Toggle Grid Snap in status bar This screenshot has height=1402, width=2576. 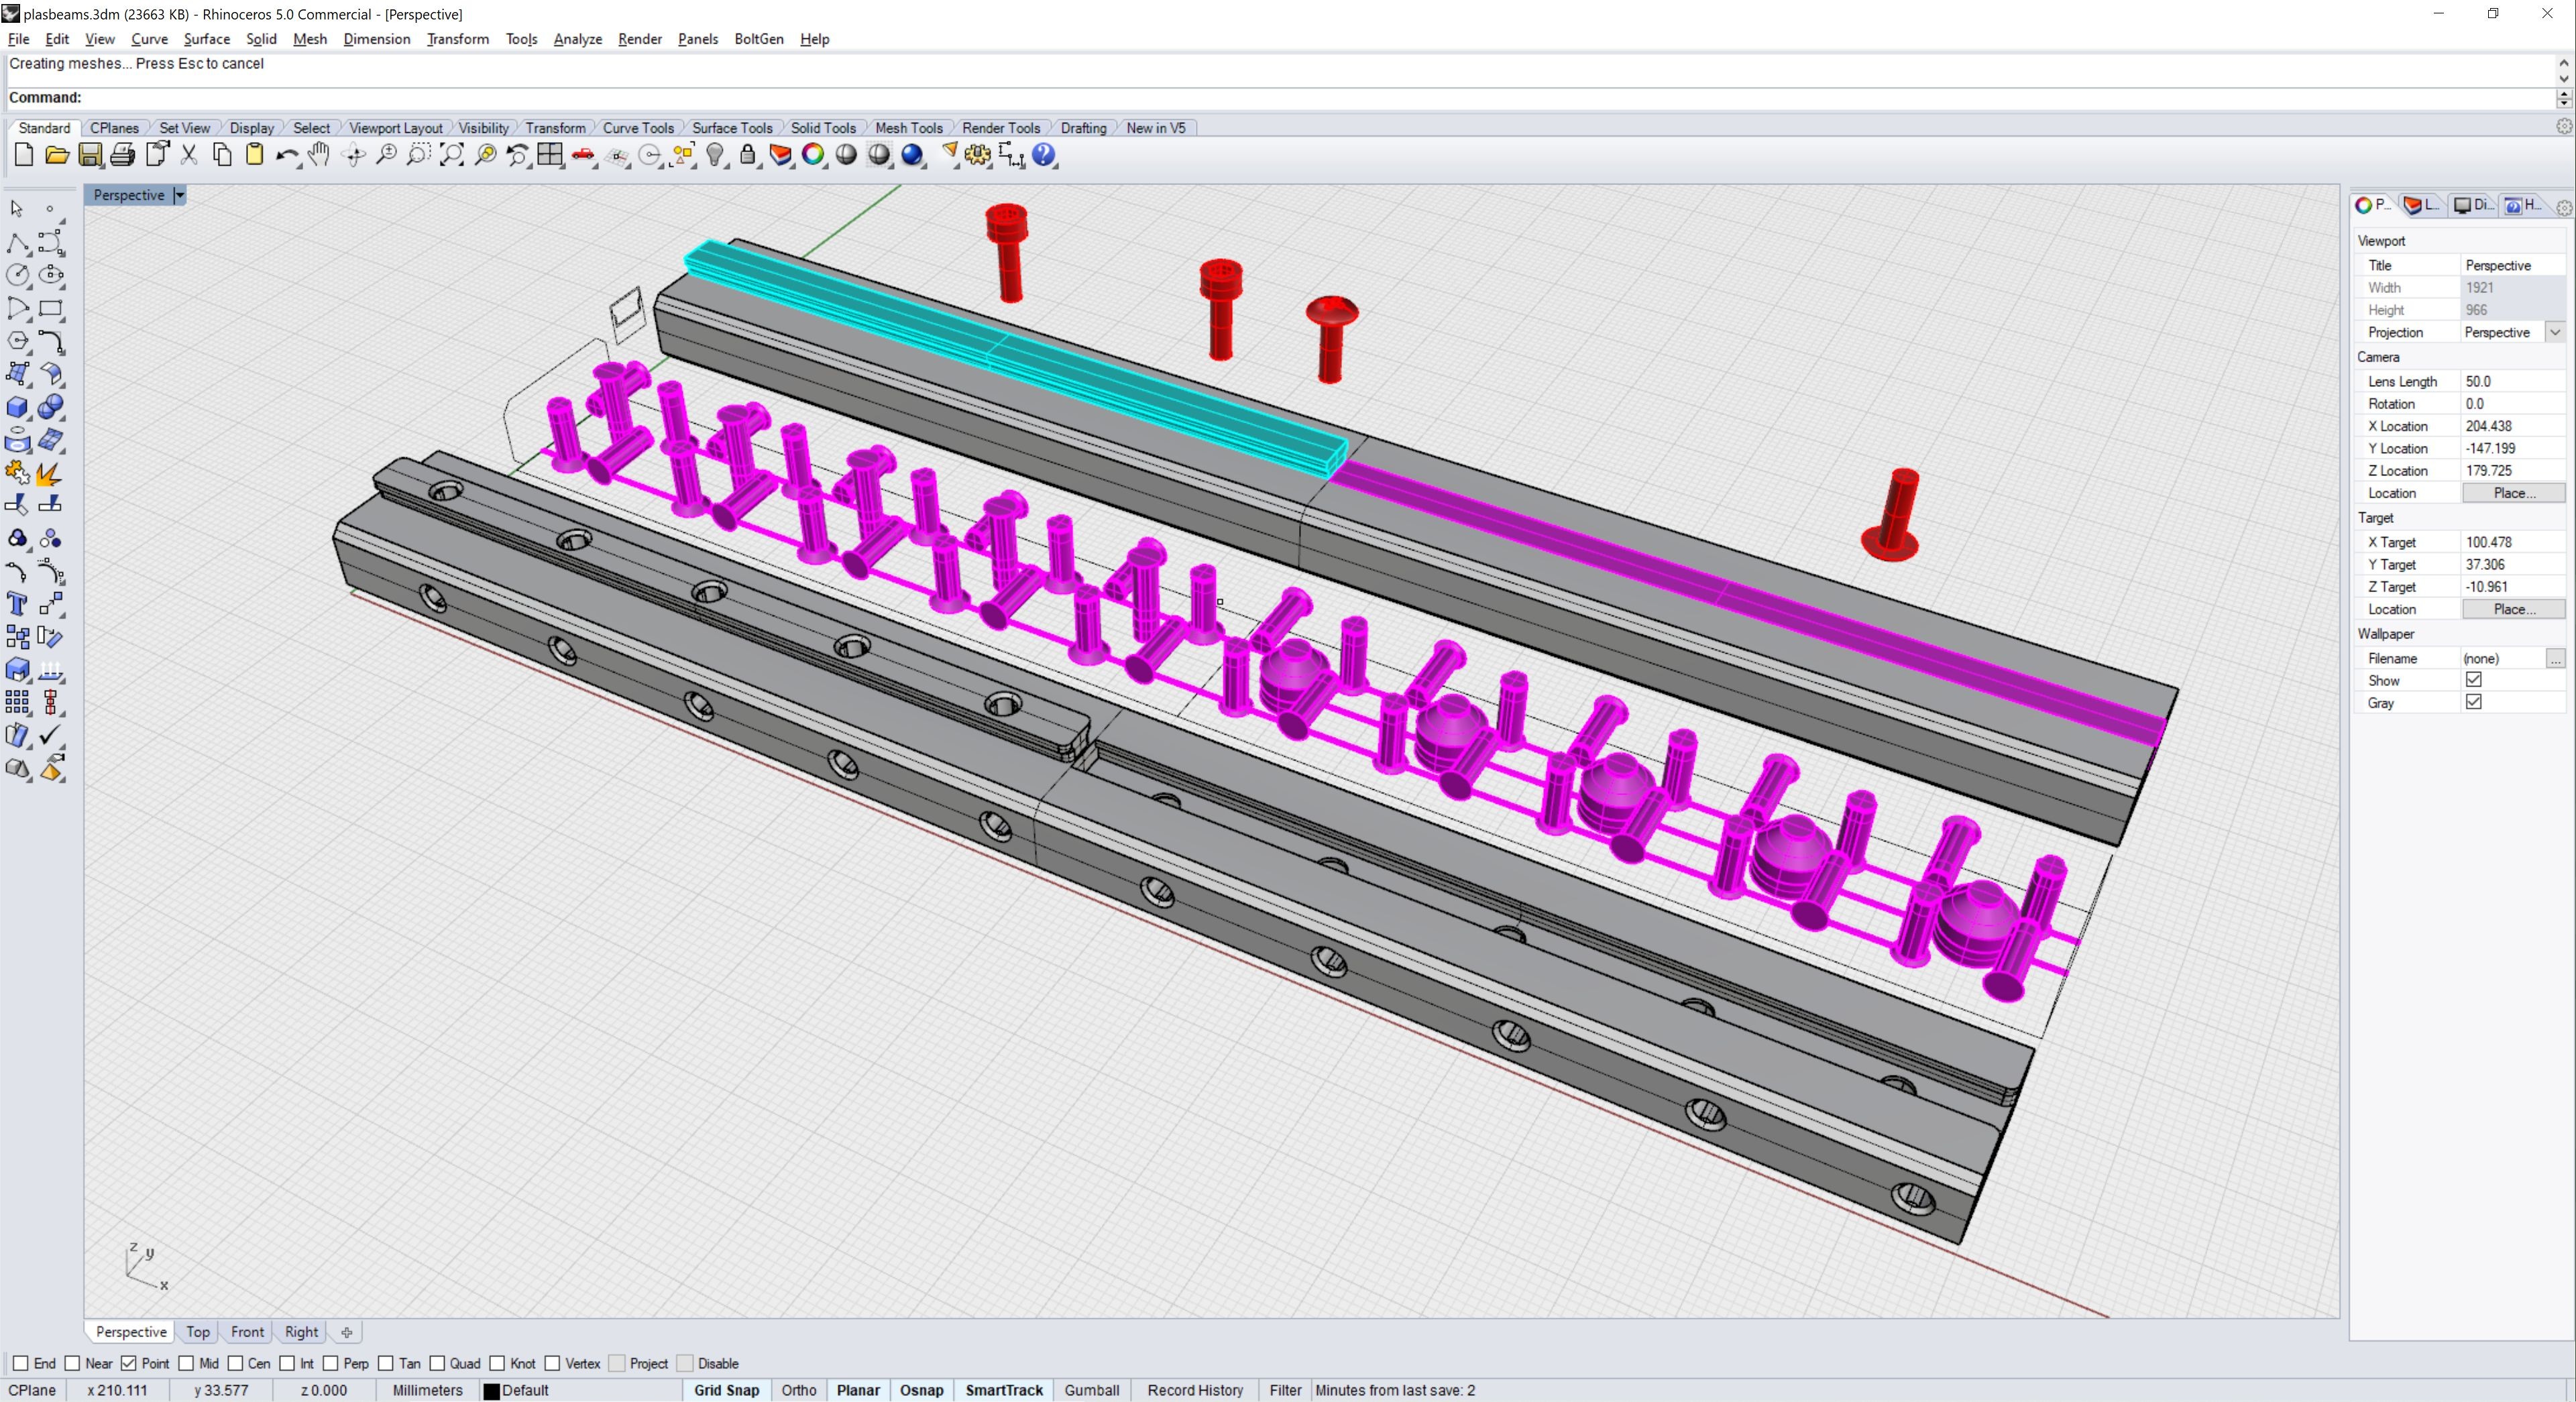click(727, 1390)
